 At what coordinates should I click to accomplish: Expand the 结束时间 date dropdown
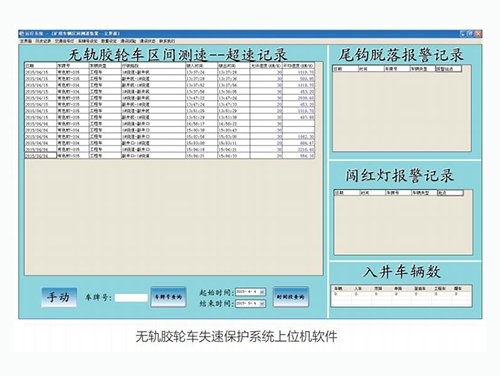tap(262, 303)
